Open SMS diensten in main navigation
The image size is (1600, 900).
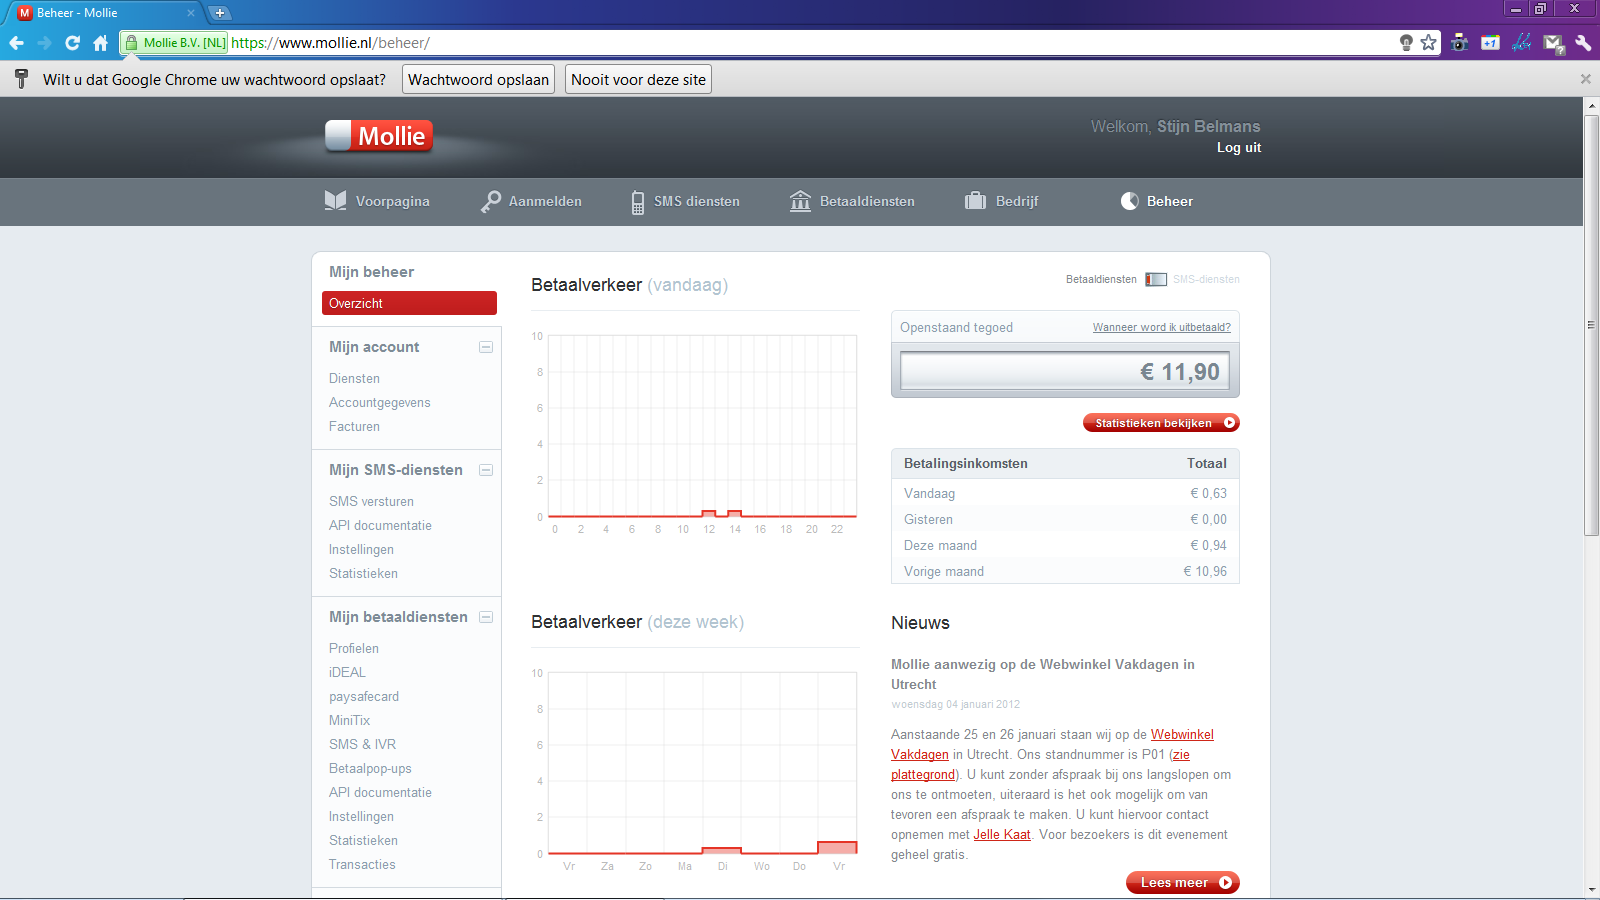(697, 201)
